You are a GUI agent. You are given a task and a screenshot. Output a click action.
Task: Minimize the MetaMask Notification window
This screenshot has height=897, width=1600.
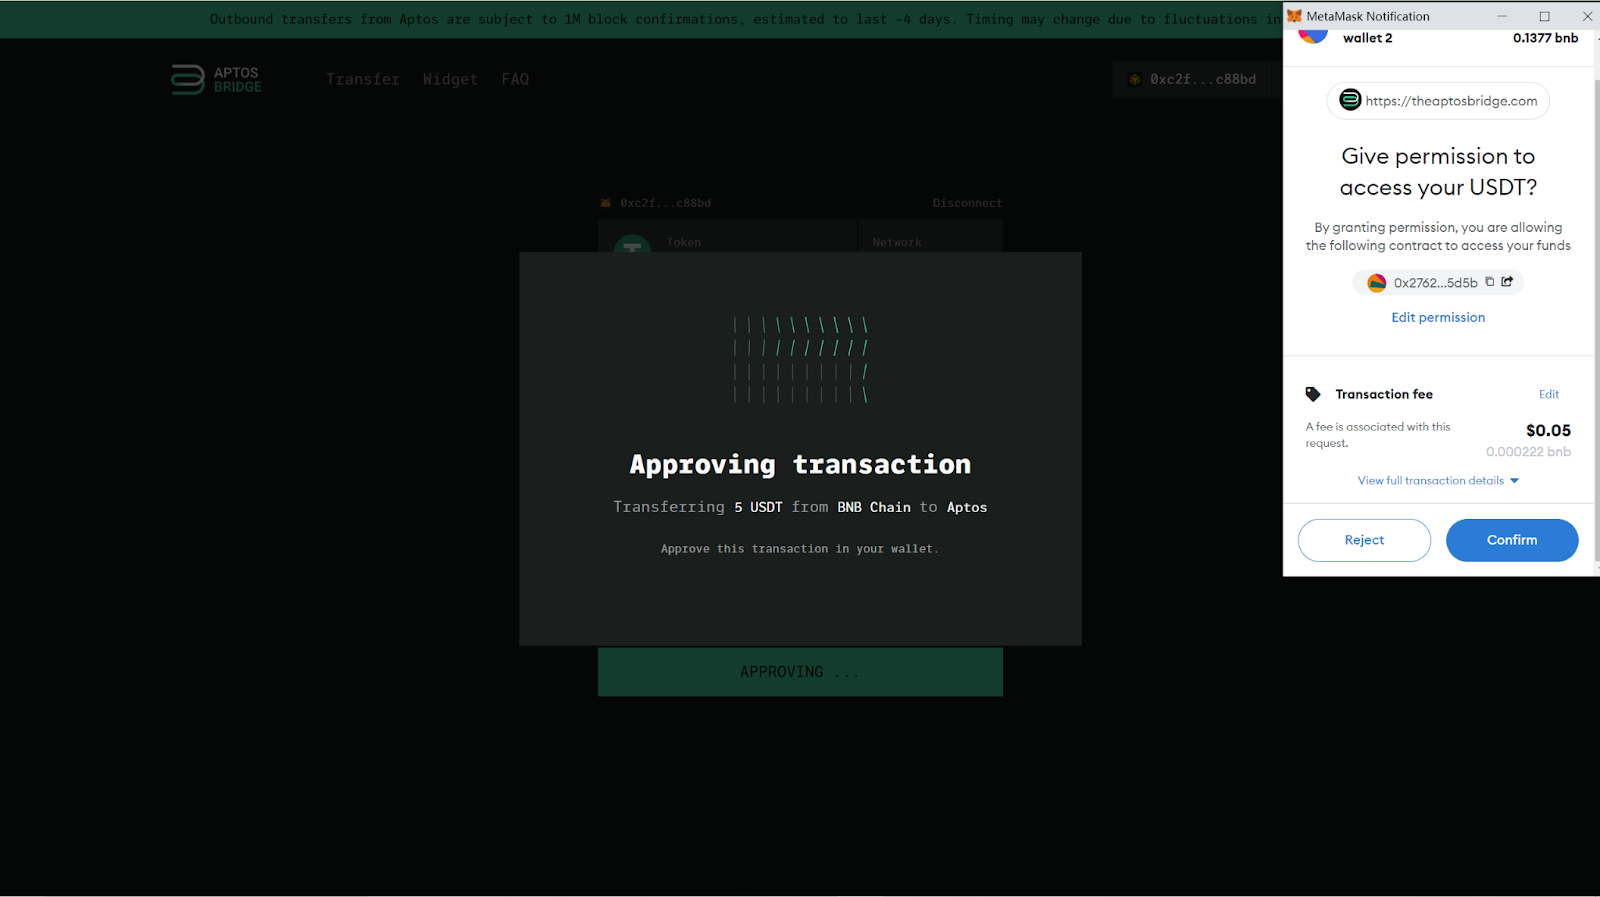pyautogui.click(x=1502, y=16)
